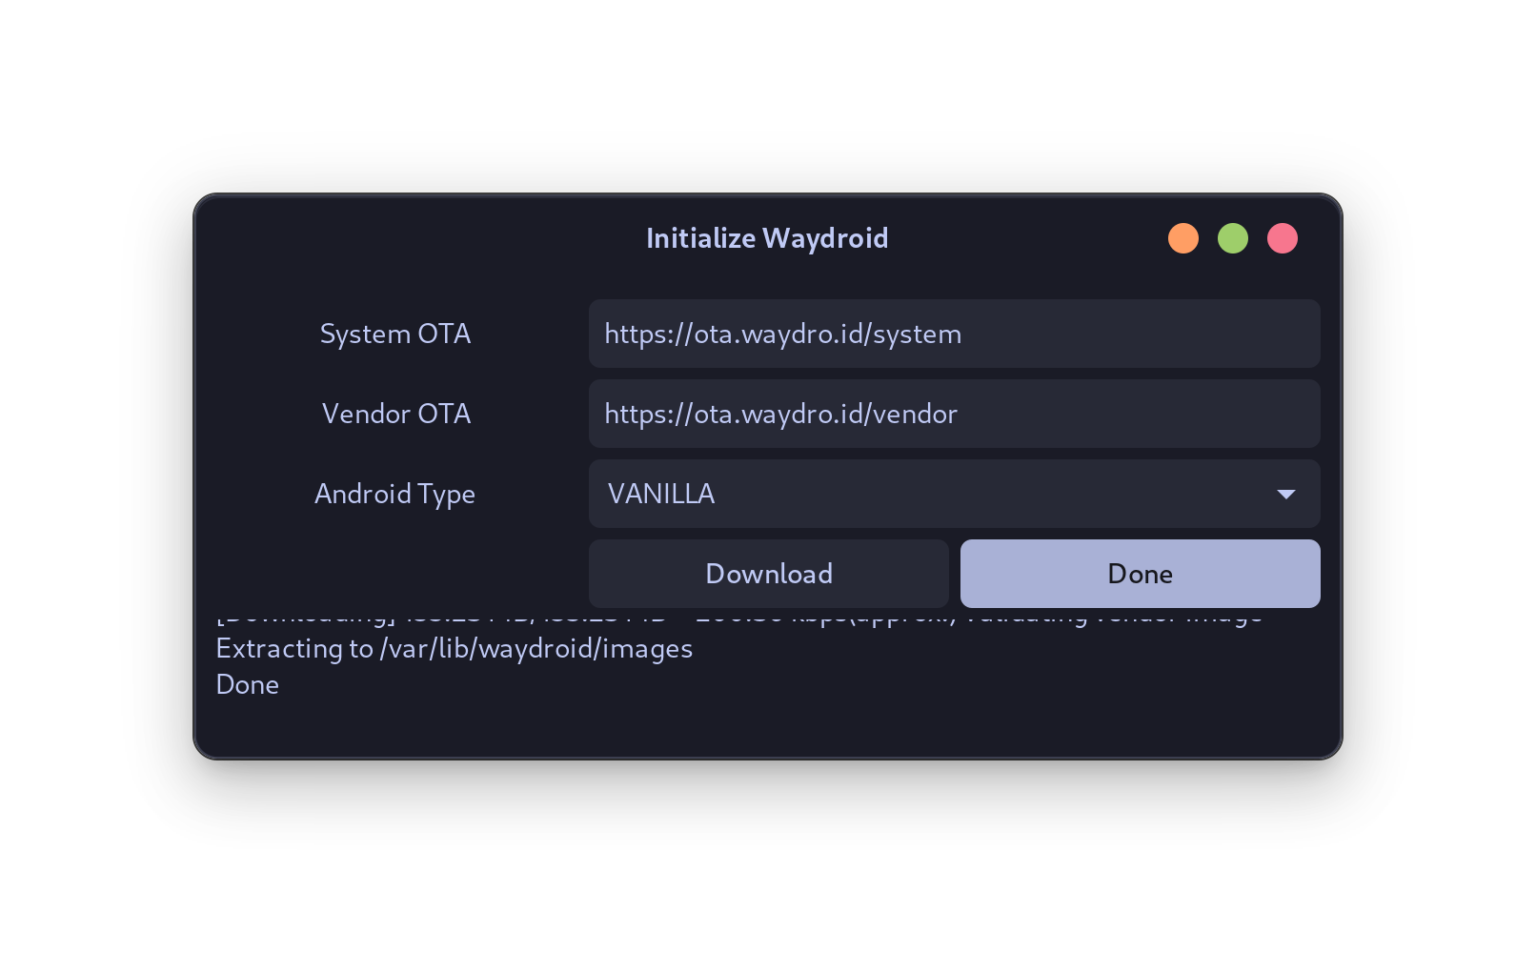1536x953 pixels.
Task: Click the VANILLA text in the dropdown
Action: point(661,493)
